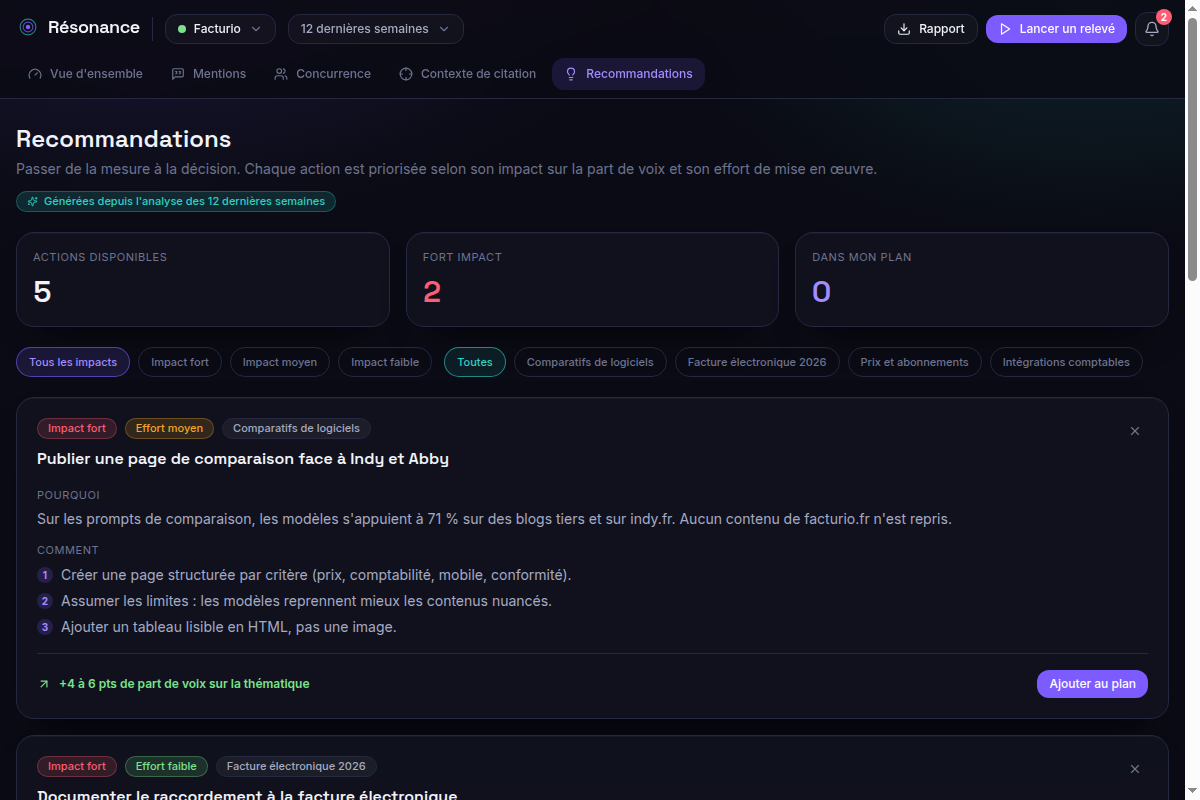
Task: Click the Rapport button
Action: click(x=931, y=29)
